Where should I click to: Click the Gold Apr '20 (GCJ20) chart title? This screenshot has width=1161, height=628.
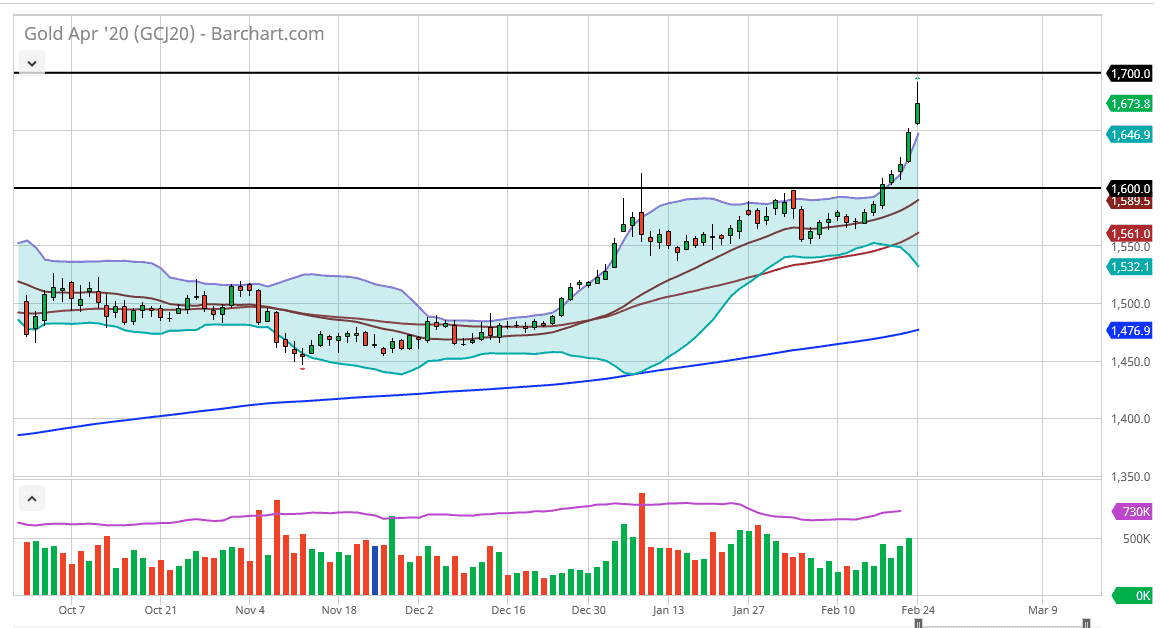(174, 33)
